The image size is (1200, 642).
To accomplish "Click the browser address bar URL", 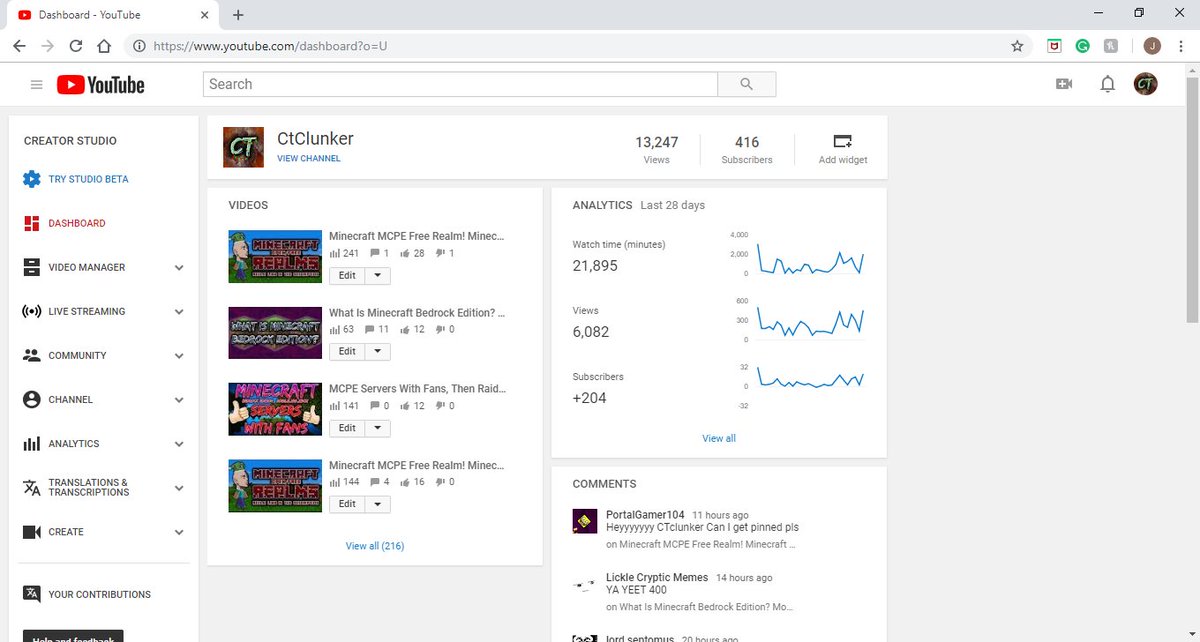I will tap(270, 46).
